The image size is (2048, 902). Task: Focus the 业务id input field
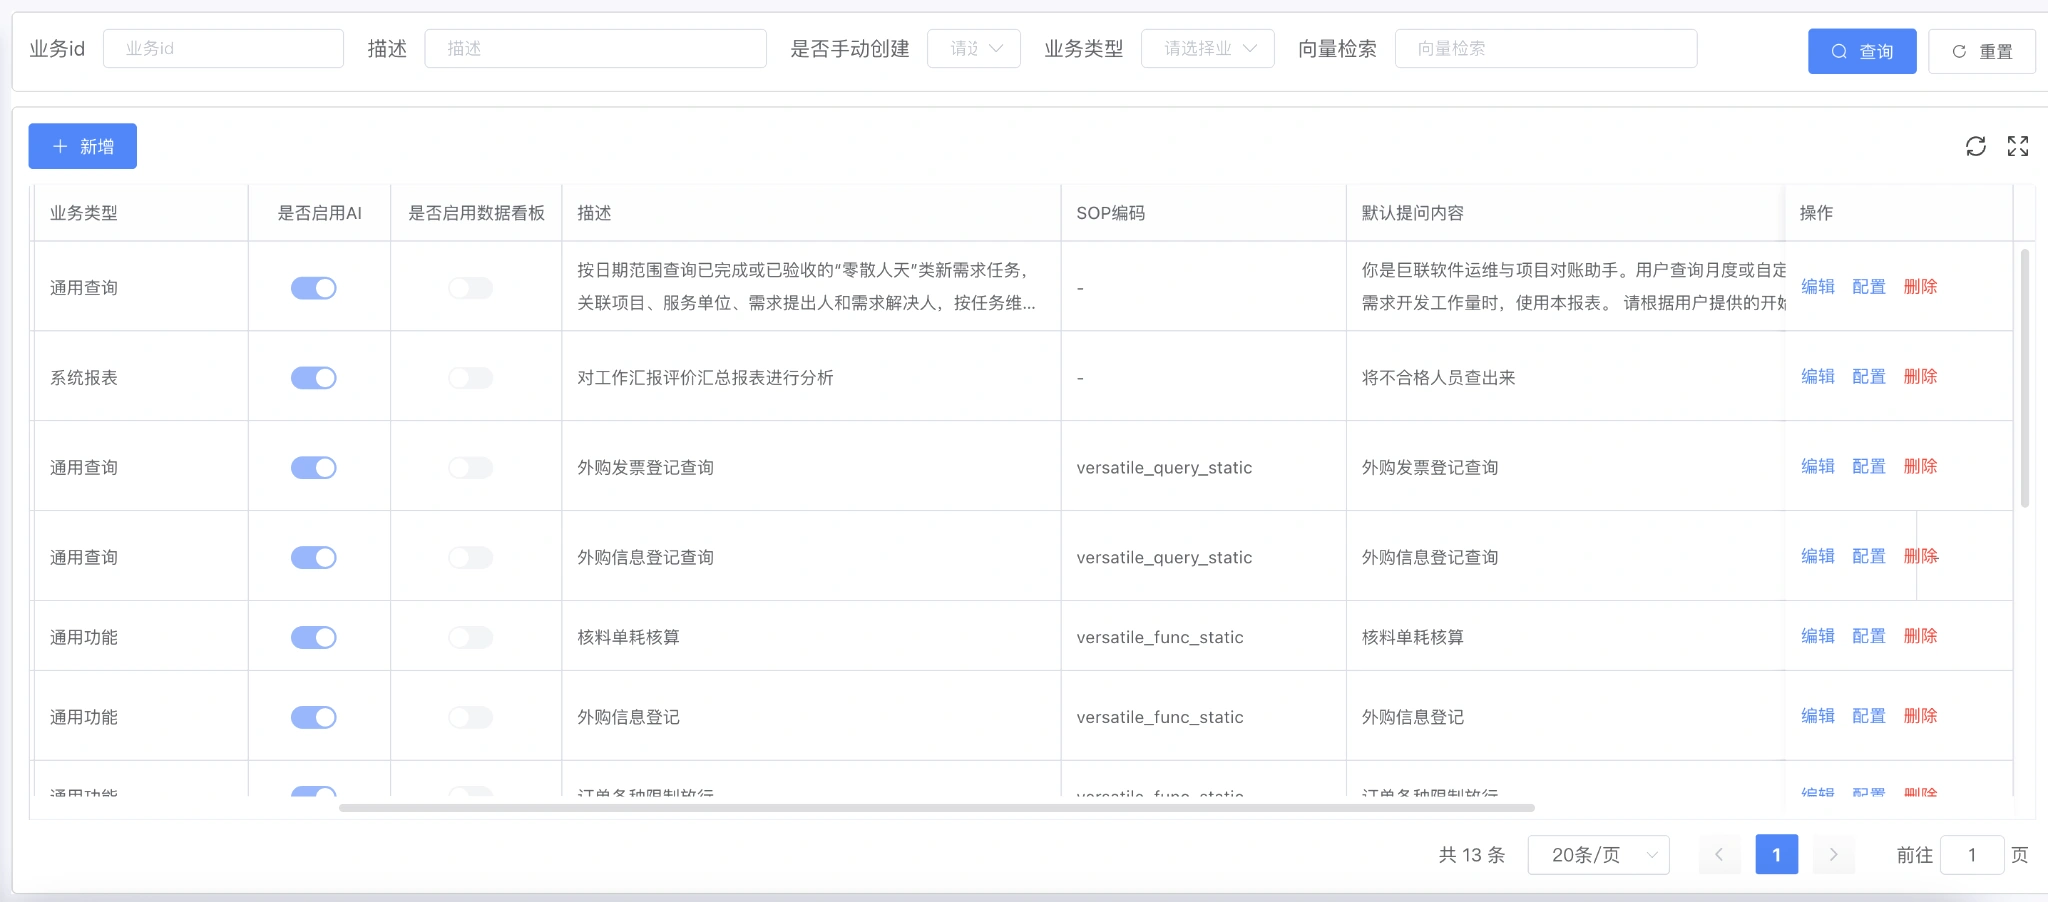click(223, 49)
